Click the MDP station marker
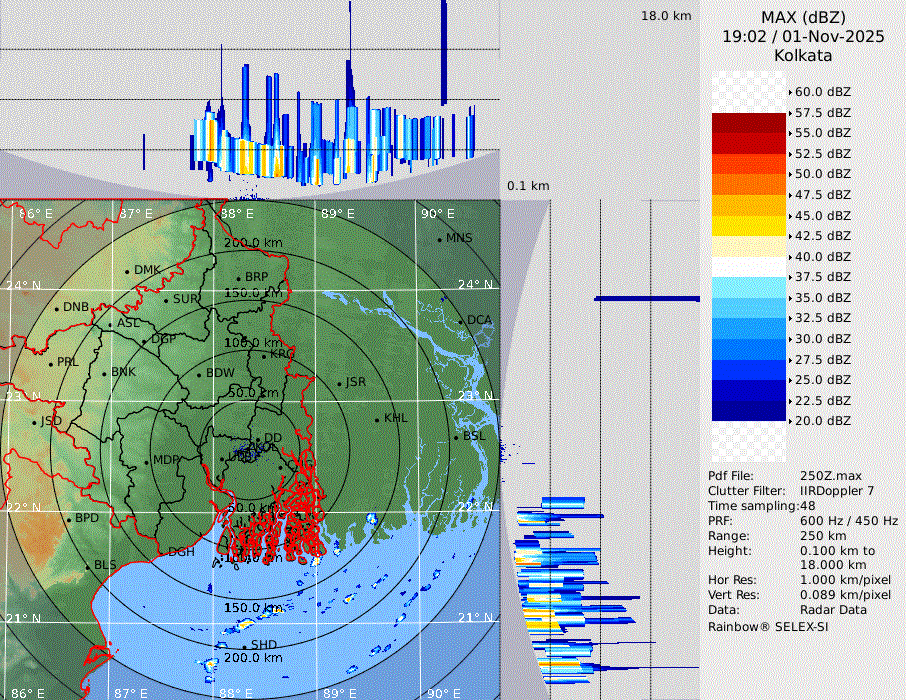 pos(146,461)
